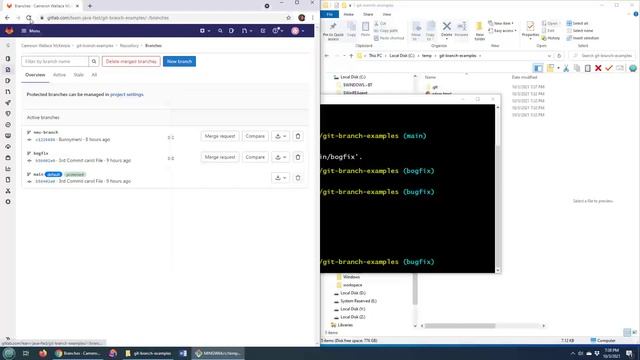Open the user avatar dropdown in GitLab header
Image resolution: width=640 pixels, height=360 pixels.
[x=298, y=31]
